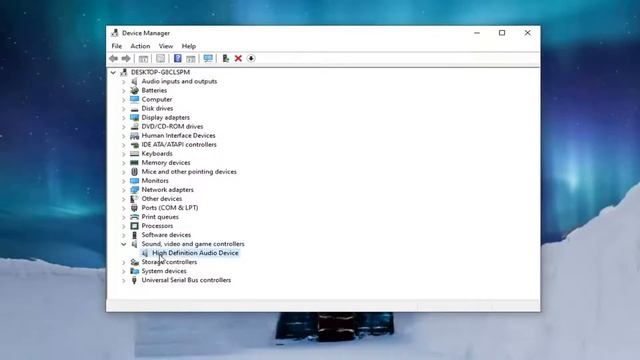The width and height of the screenshot is (640, 360).
Task: Select the Ports (COM & LPT) label
Action: 170,208
